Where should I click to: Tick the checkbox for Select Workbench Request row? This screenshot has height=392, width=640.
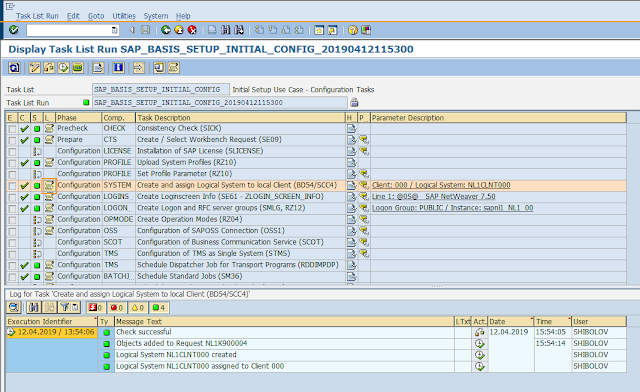[x=12, y=140]
